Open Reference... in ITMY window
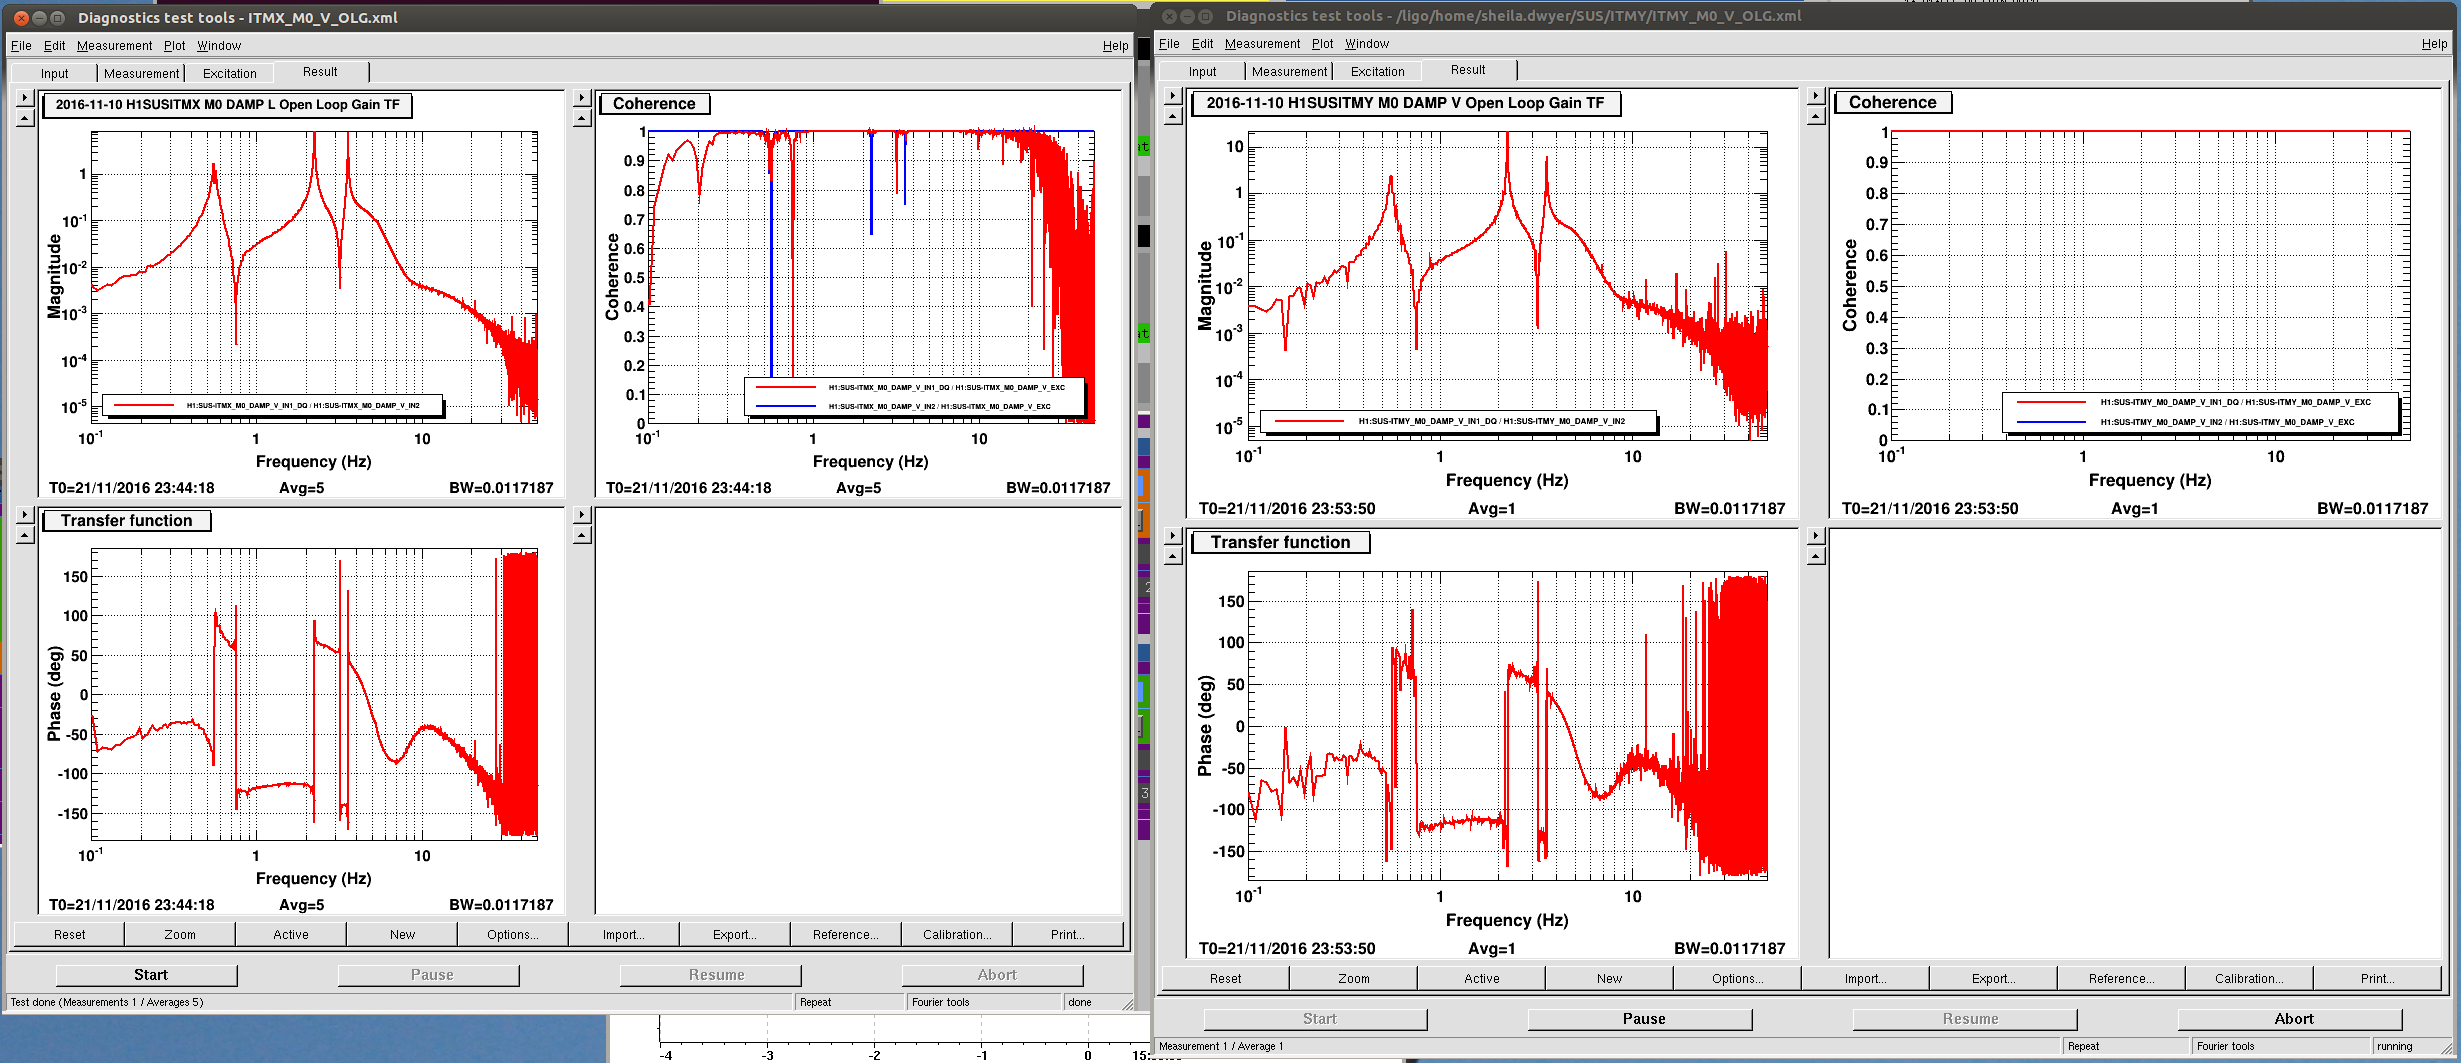 pos(2122,978)
